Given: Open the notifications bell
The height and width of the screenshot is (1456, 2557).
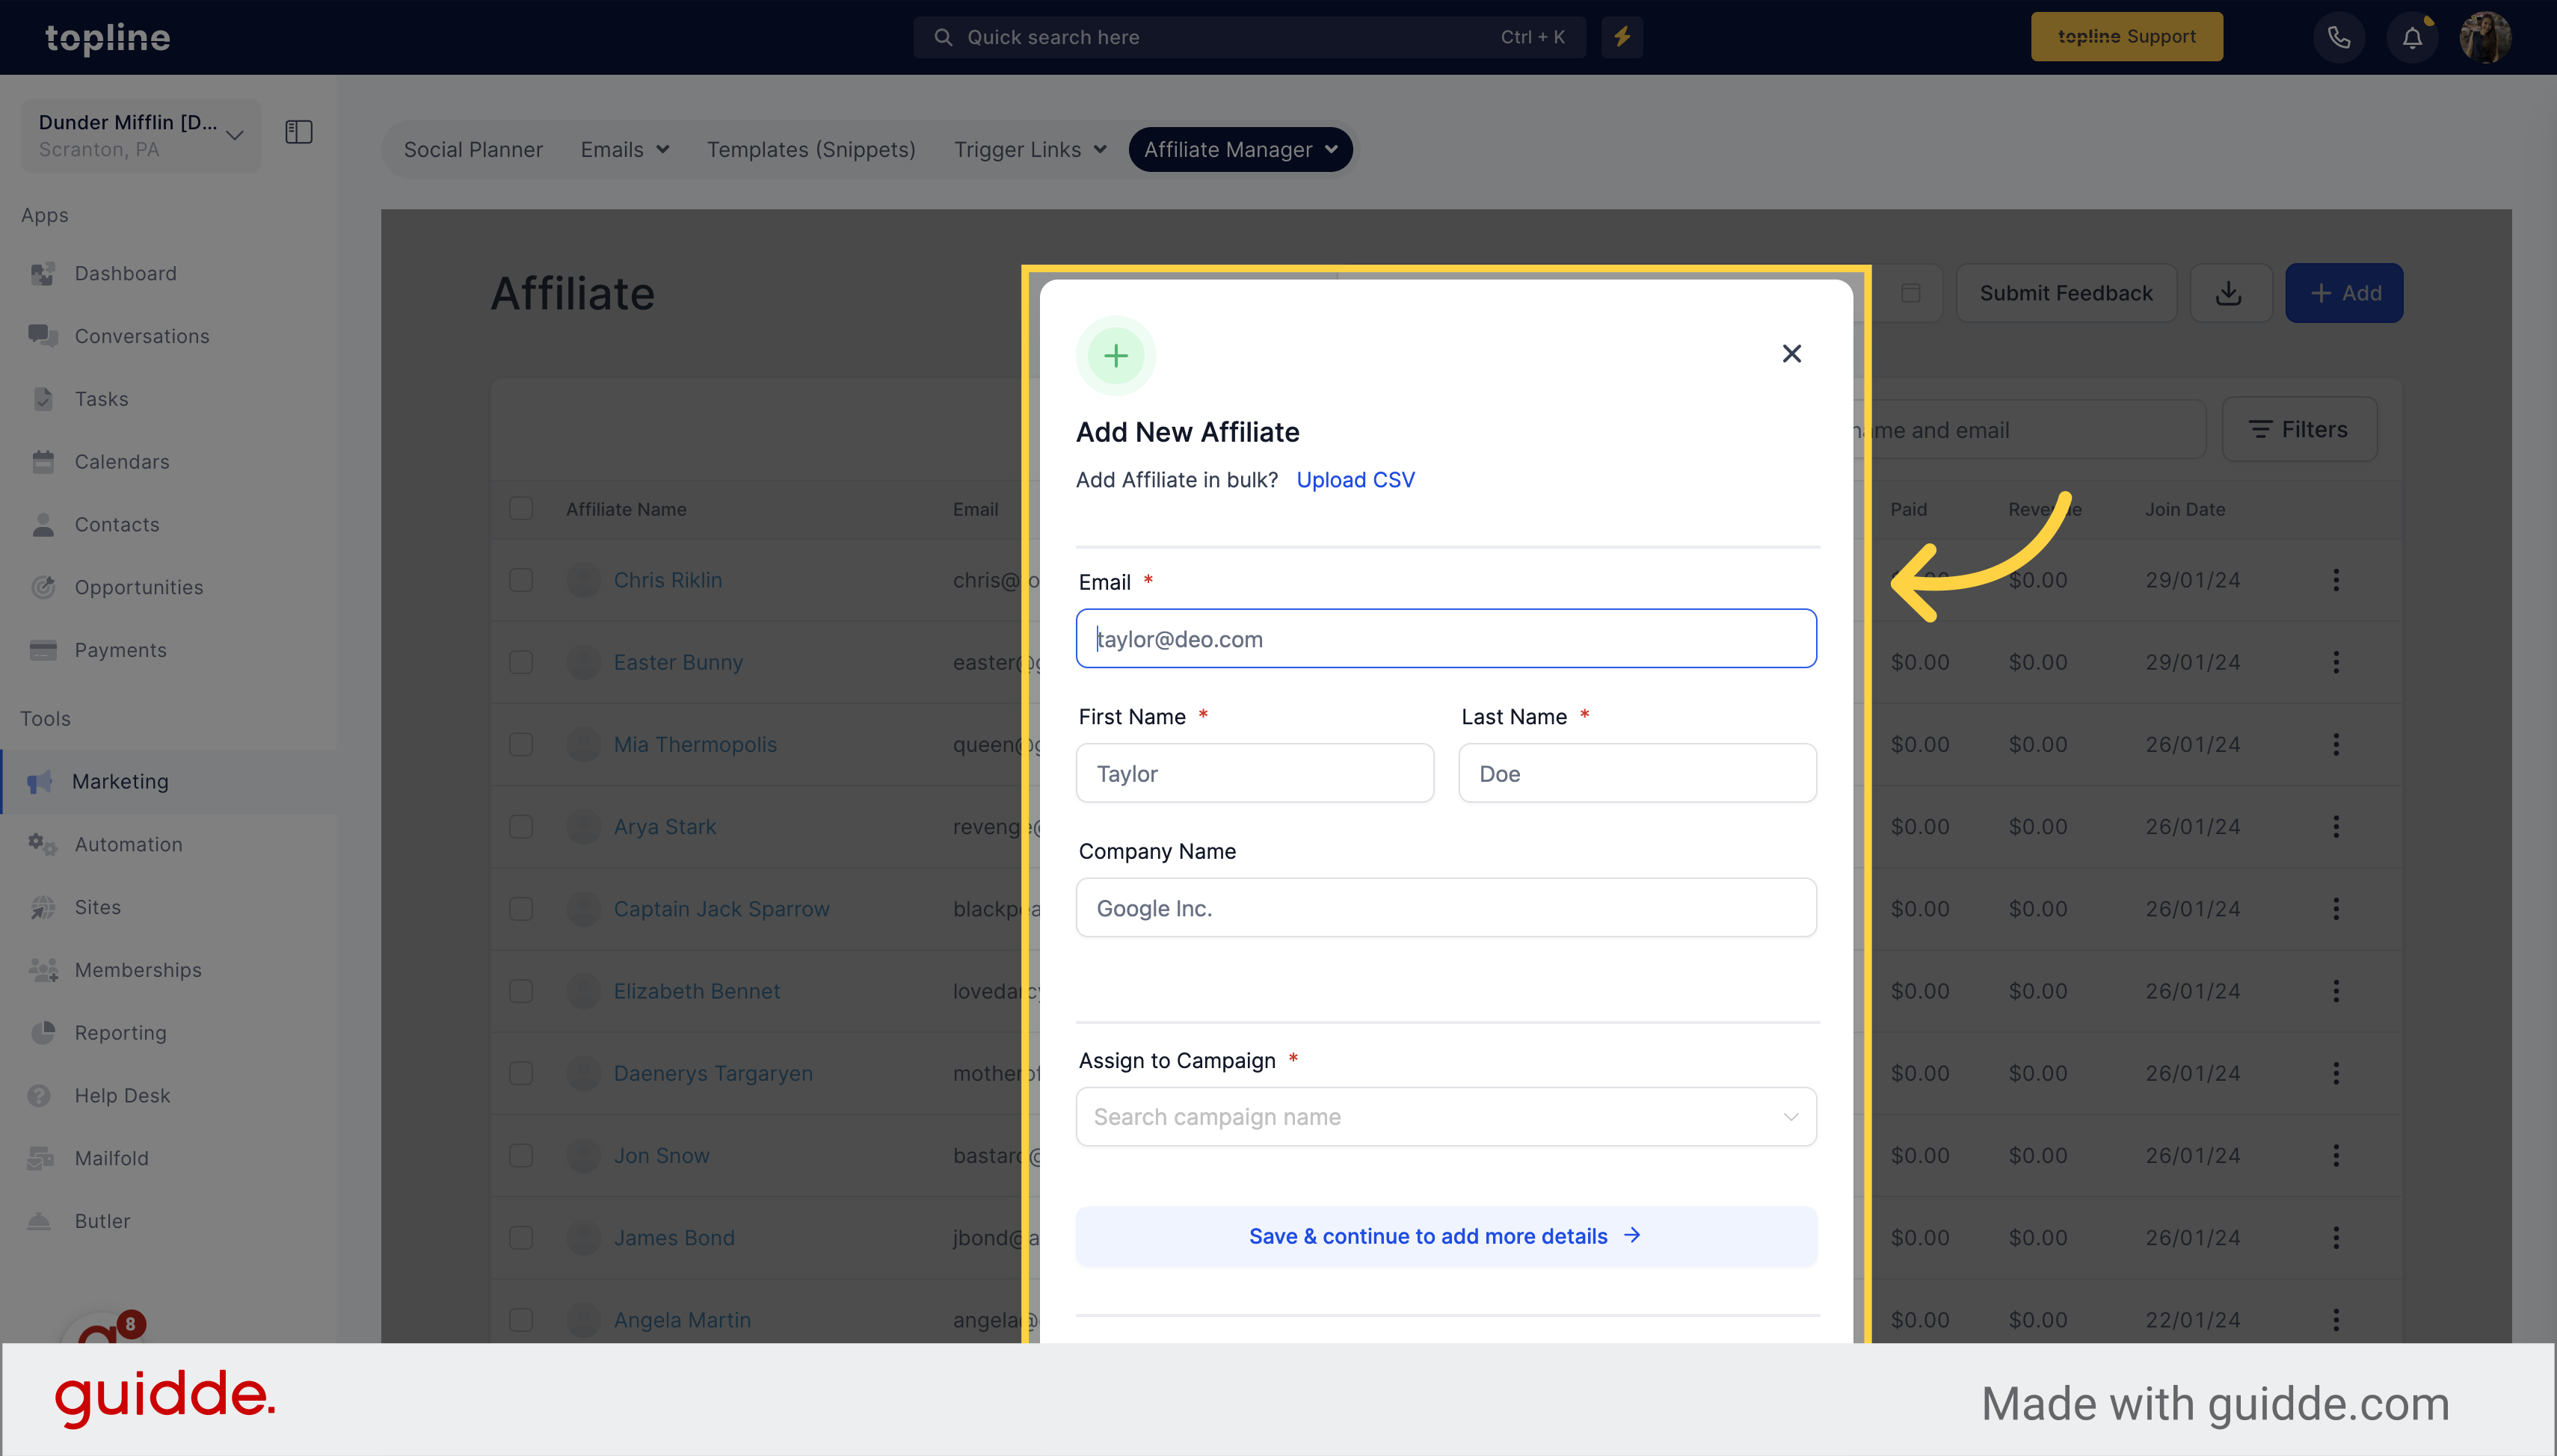Looking at the screenshot, I should point(2412,37).
